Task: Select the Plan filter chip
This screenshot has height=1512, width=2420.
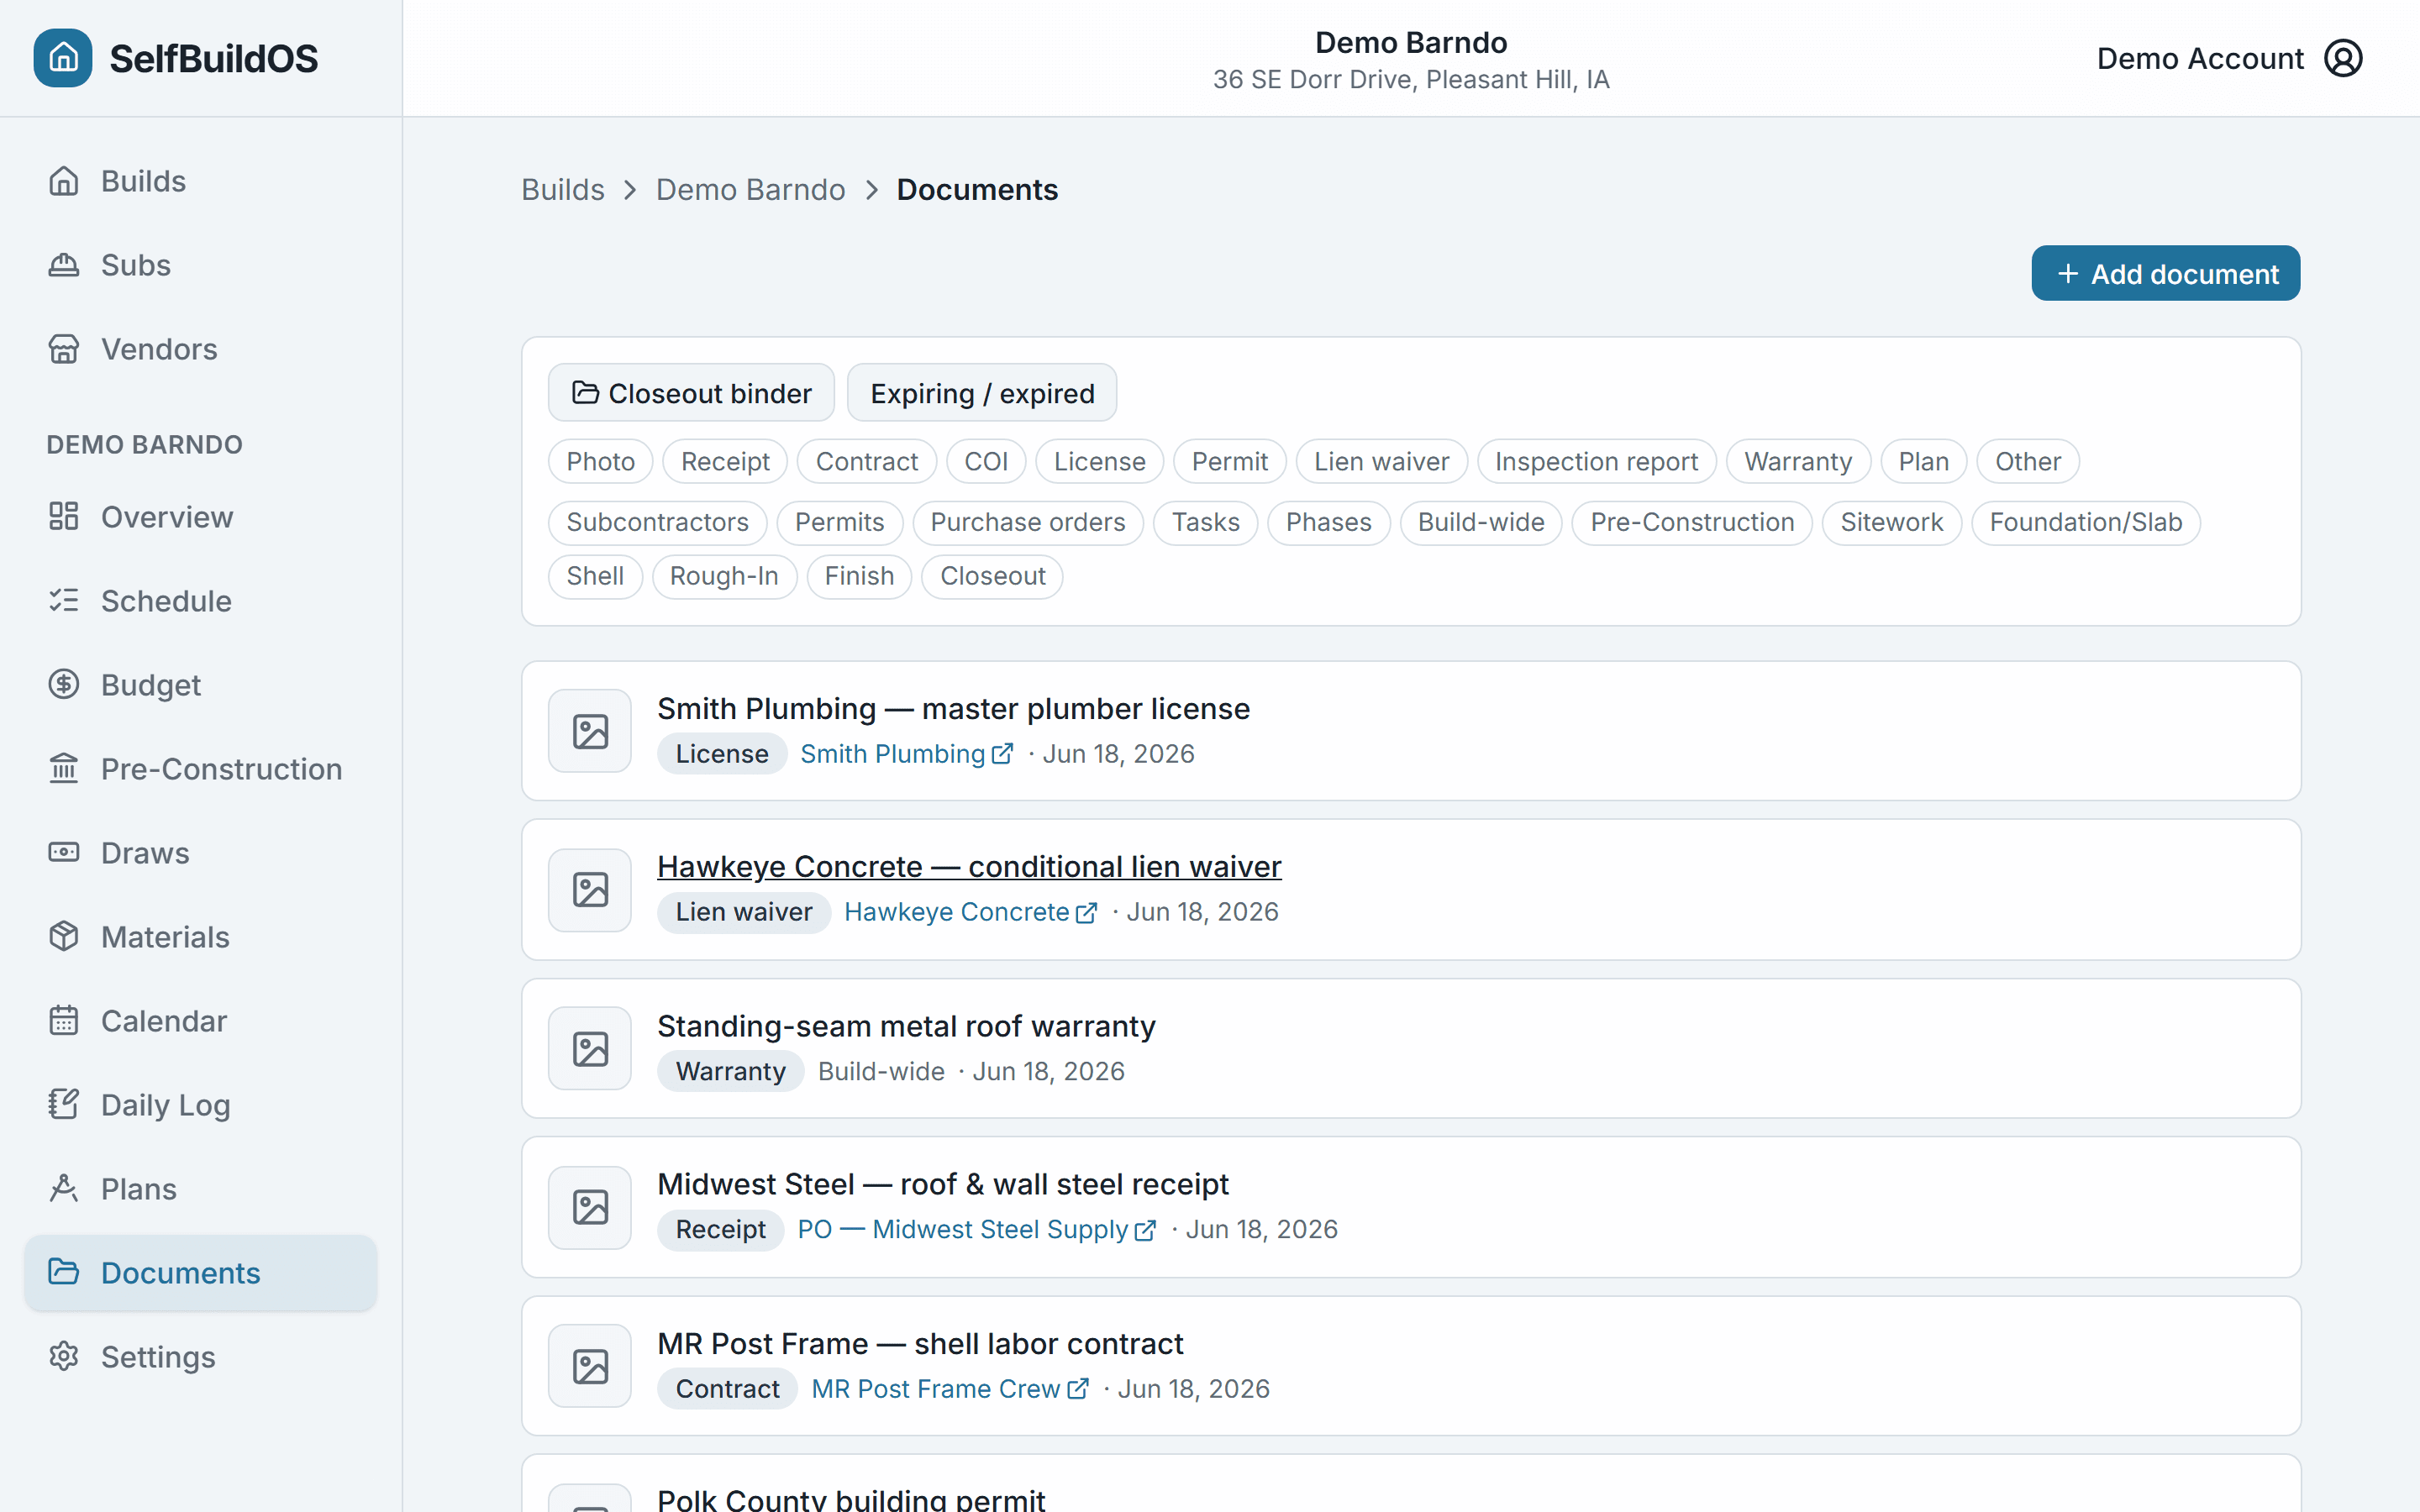Action: tap(1924, 461)
